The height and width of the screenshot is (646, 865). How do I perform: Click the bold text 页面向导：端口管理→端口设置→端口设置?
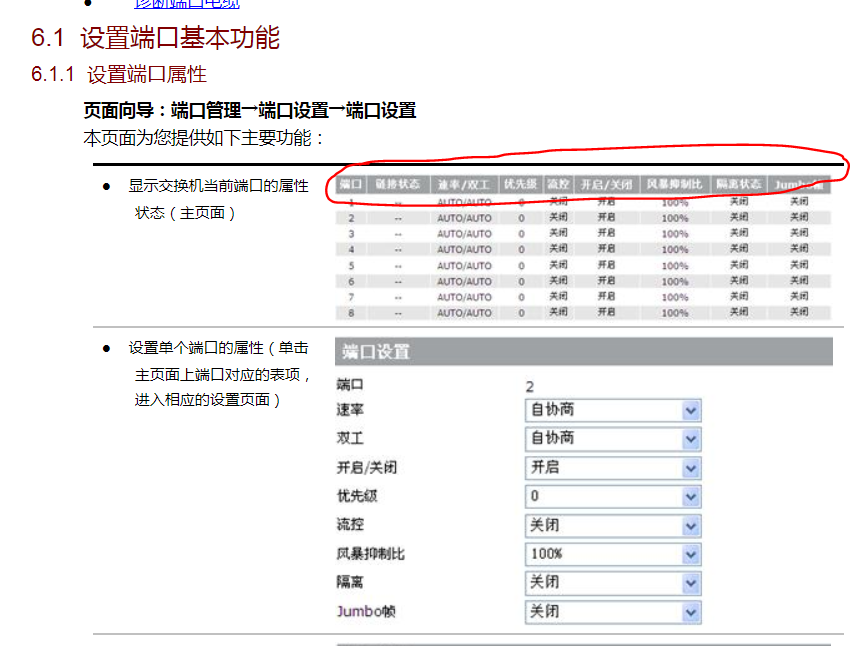click(250, 111)
